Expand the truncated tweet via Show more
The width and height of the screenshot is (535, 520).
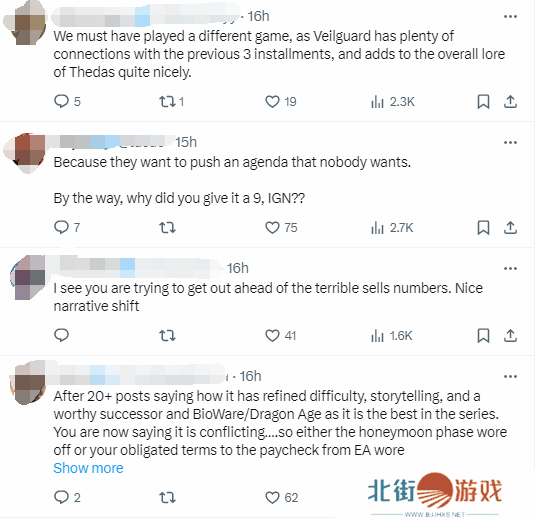[x=88, y=468]
